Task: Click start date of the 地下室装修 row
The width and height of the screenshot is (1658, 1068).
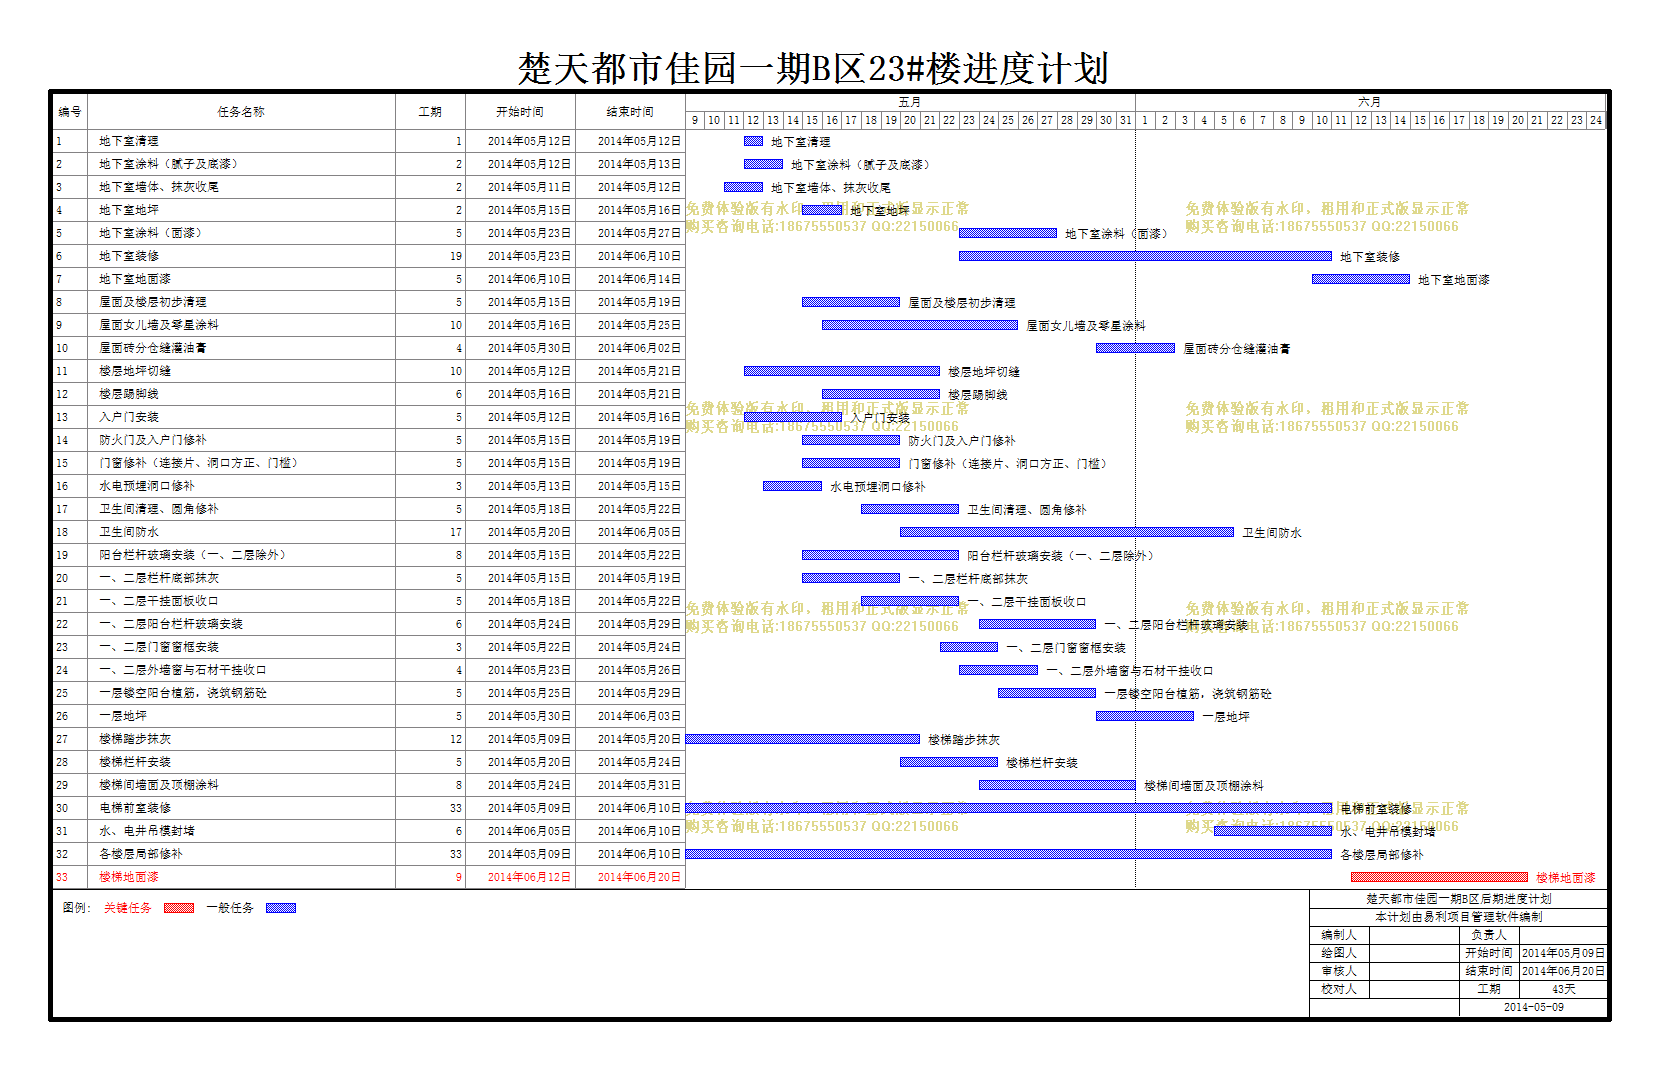Action: click(x=529, y=256)
